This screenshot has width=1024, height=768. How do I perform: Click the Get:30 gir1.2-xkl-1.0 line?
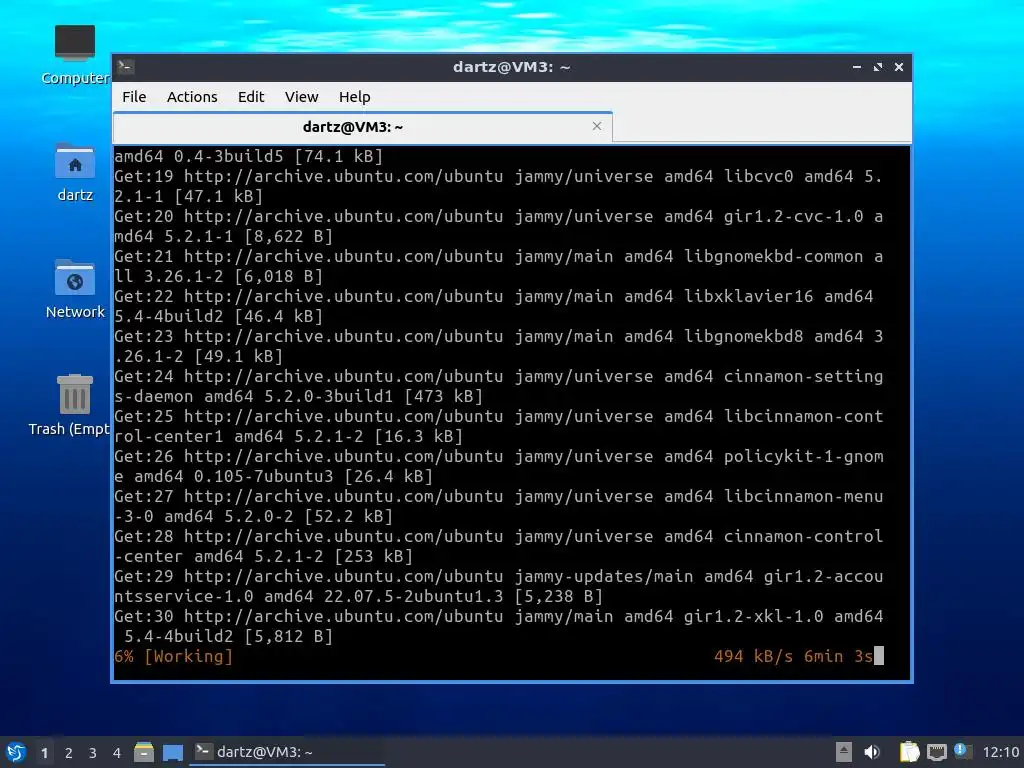(498, 626)
